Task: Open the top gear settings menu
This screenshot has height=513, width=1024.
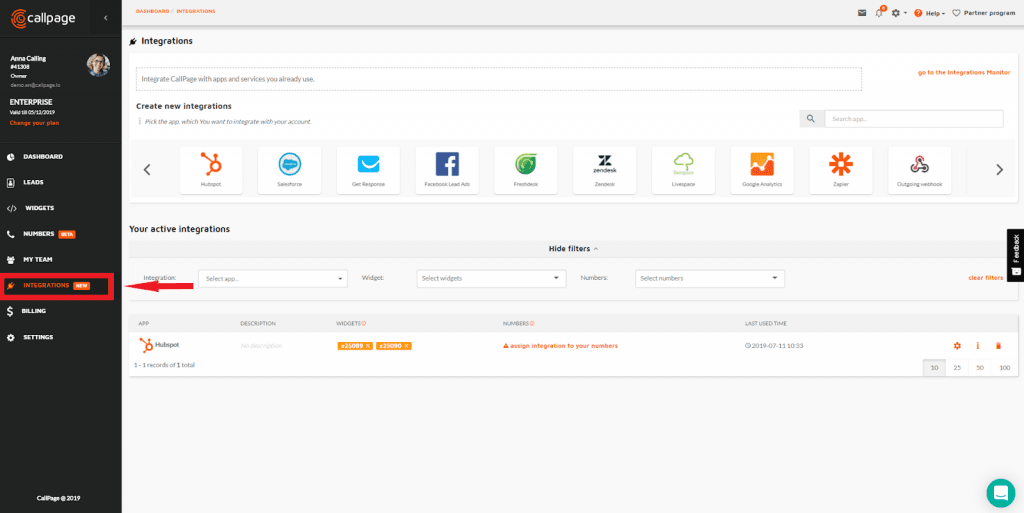Action: point(899,13)
